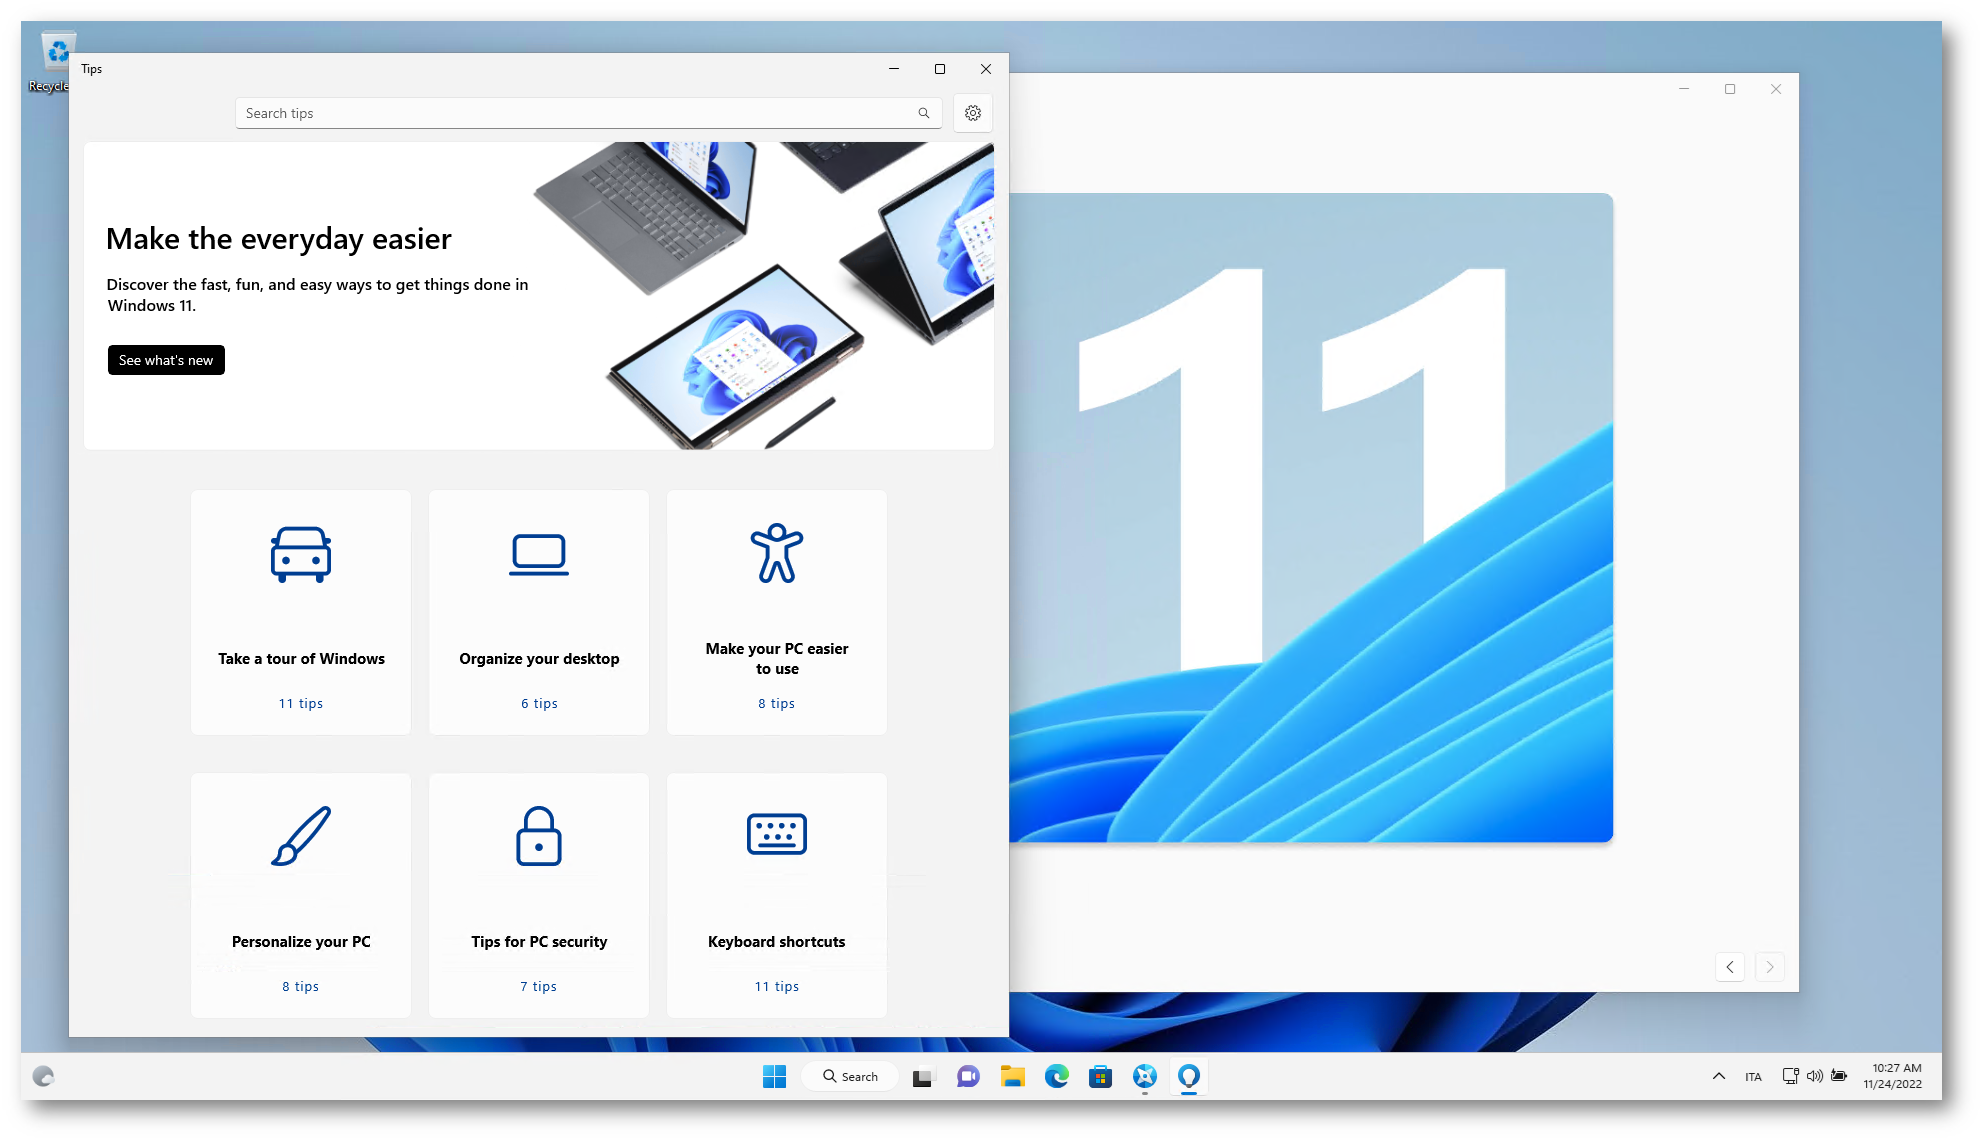
Task: Go to previous slide in background window
Action: pyautogui.click(x=1730, y=967)
